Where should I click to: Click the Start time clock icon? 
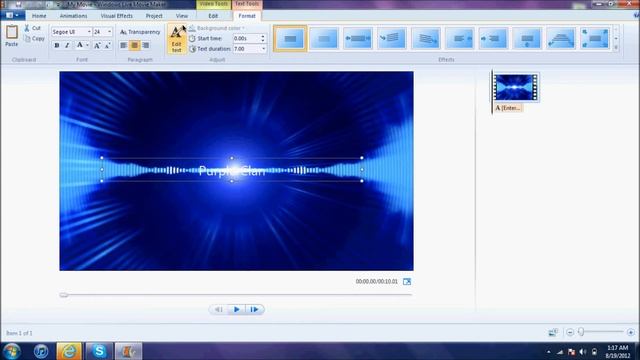[192, 38]
